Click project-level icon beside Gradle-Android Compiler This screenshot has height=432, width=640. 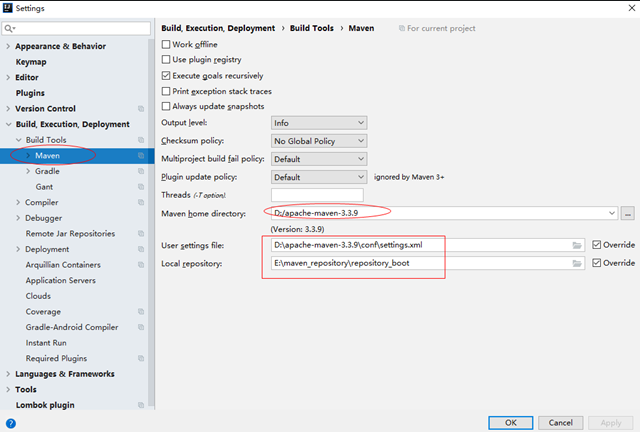(x=141, y=327)
